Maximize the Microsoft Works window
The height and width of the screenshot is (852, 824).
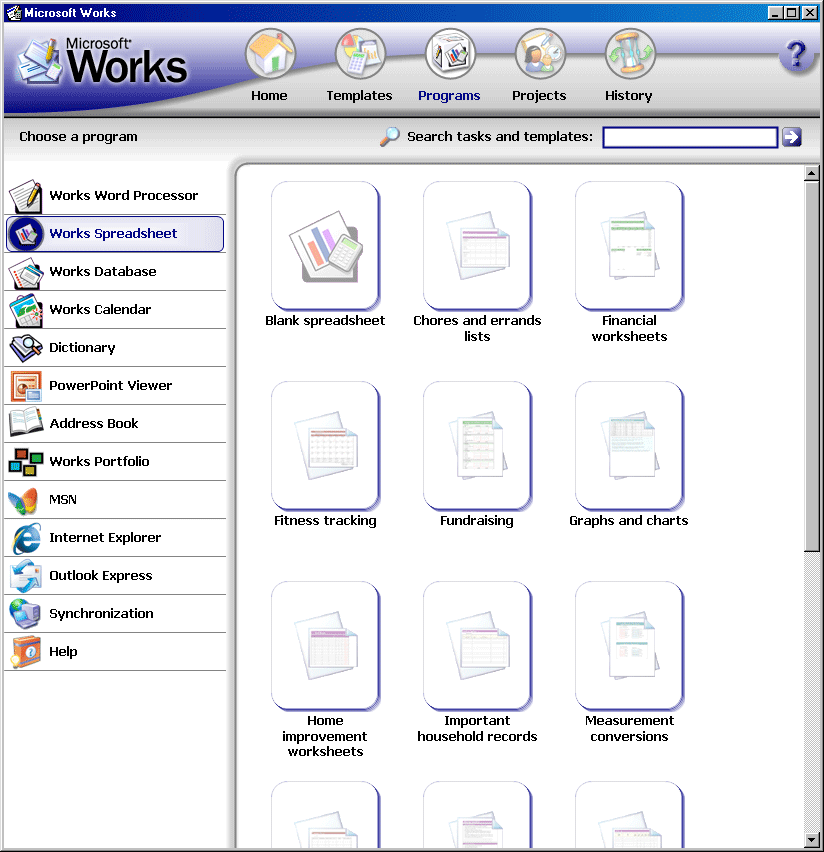(792, 12)
